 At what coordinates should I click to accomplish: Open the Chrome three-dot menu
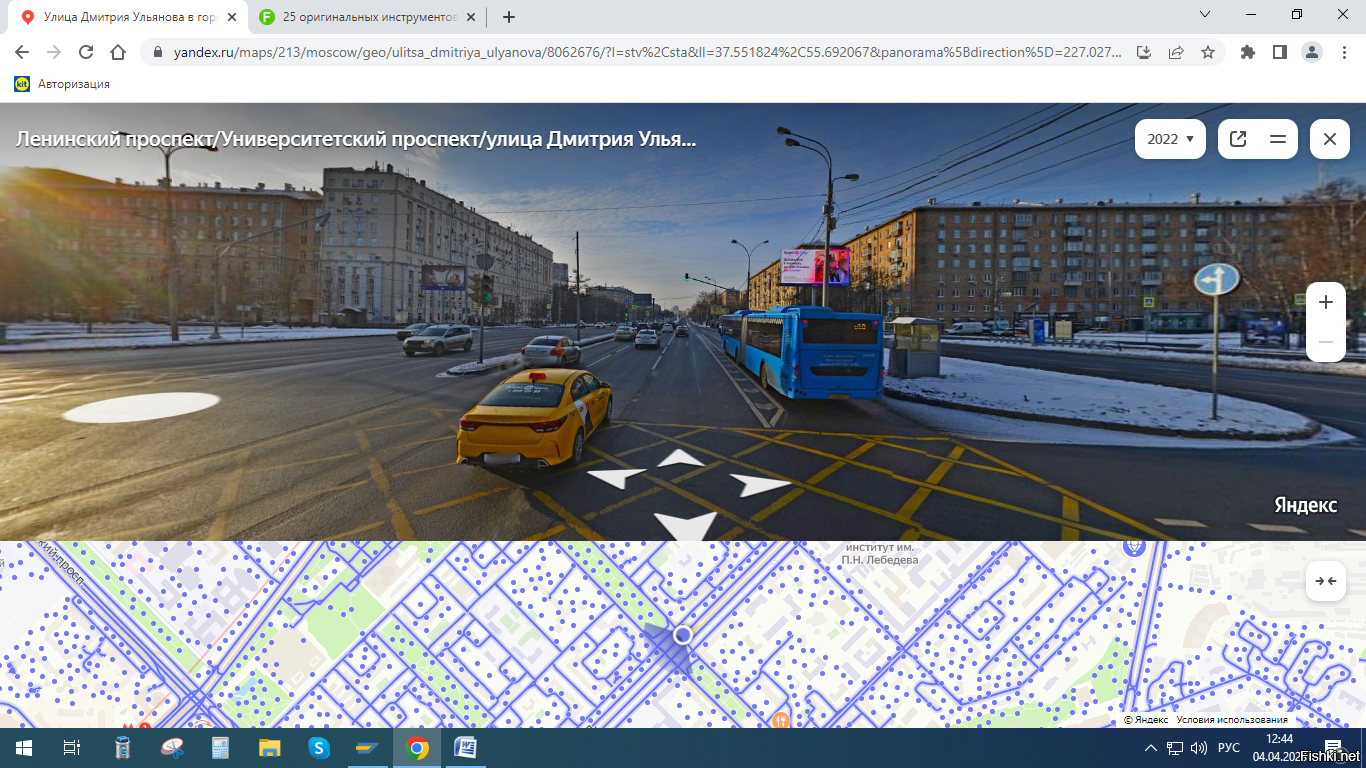[1343, 52]
